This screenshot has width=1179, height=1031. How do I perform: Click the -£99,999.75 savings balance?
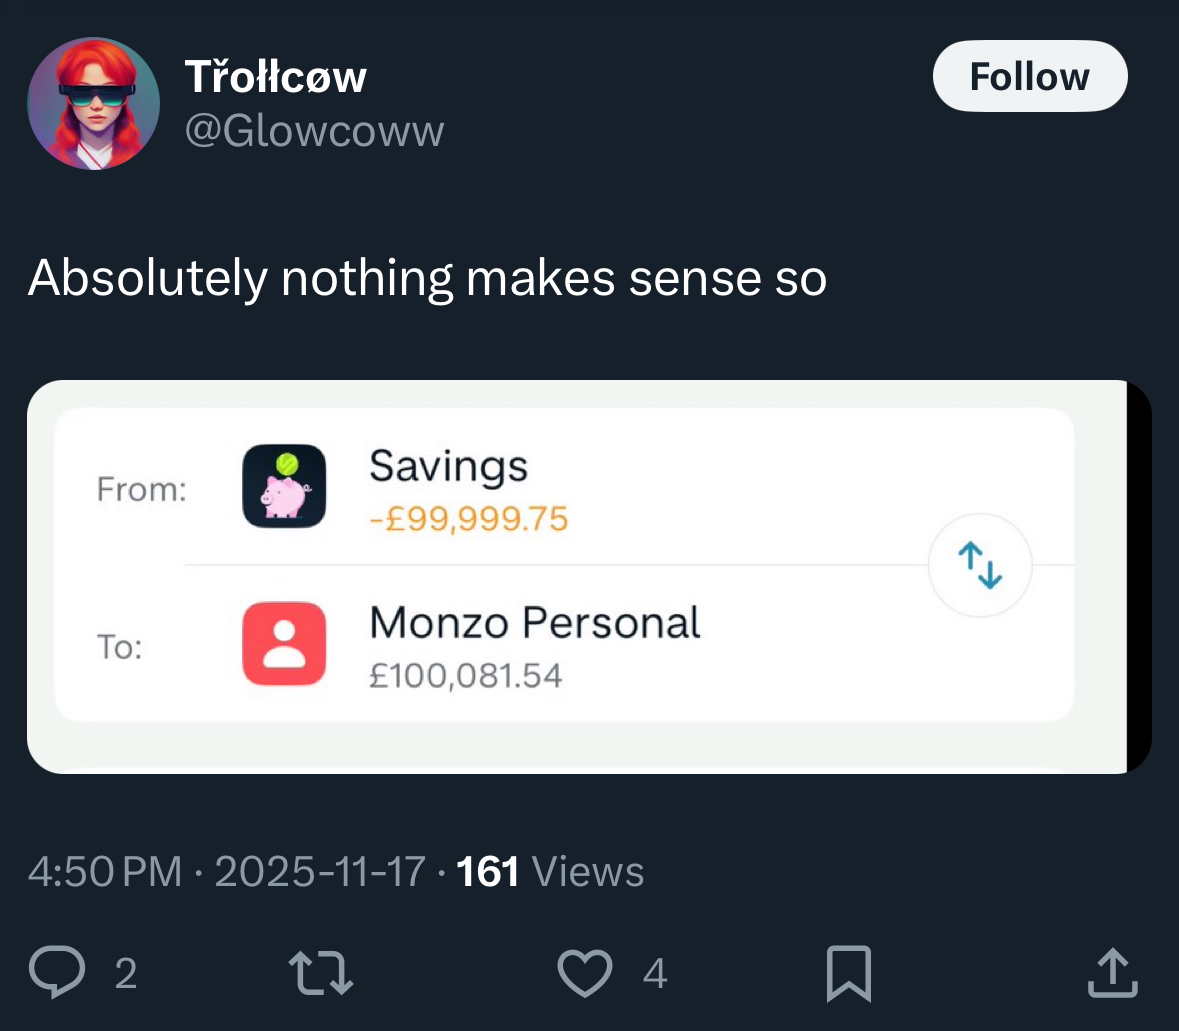pos(468,519)
